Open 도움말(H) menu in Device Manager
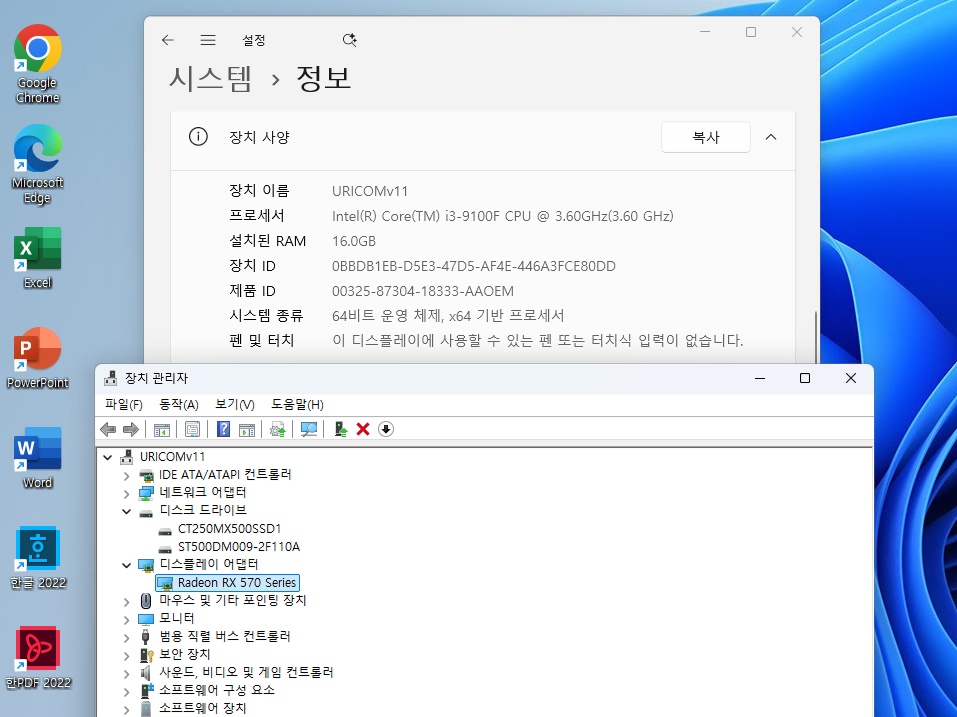The width and height of the screenshot is (957, 717). [x=297, y=405]
